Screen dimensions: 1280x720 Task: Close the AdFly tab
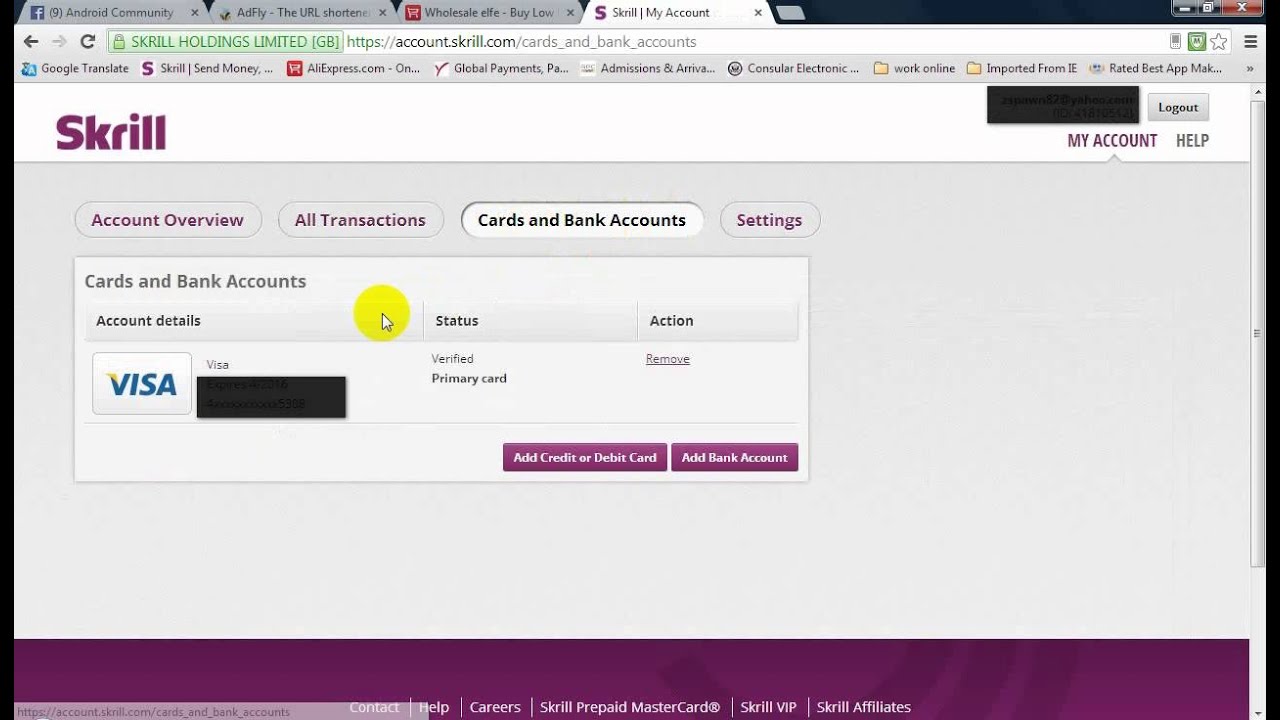coord(382,13)
